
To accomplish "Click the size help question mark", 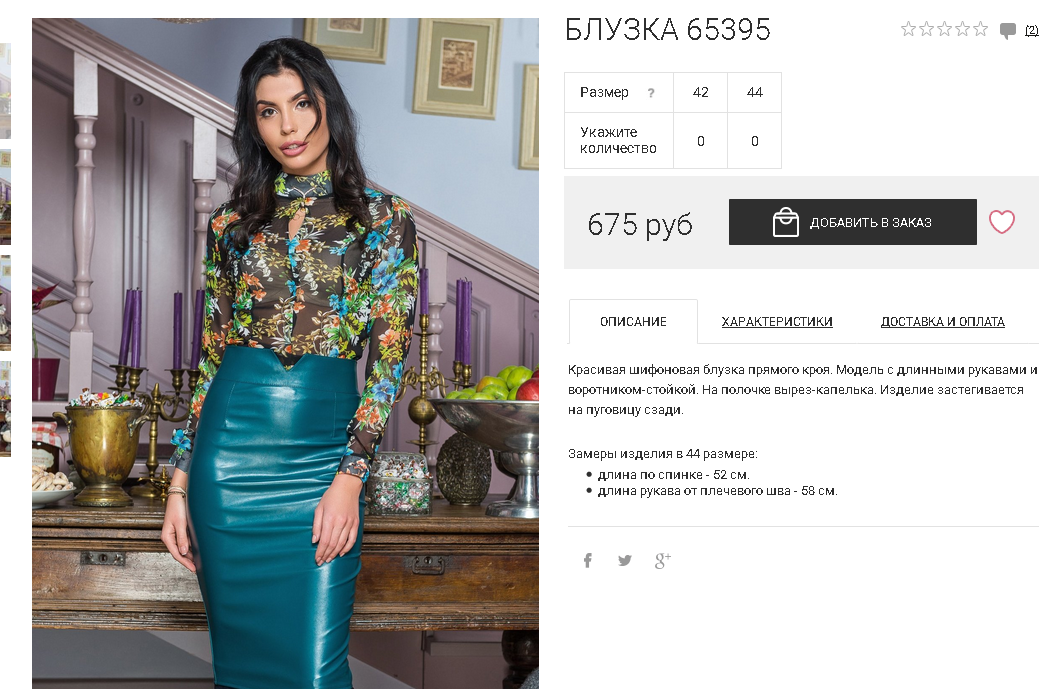I will [x=650, y=93].
